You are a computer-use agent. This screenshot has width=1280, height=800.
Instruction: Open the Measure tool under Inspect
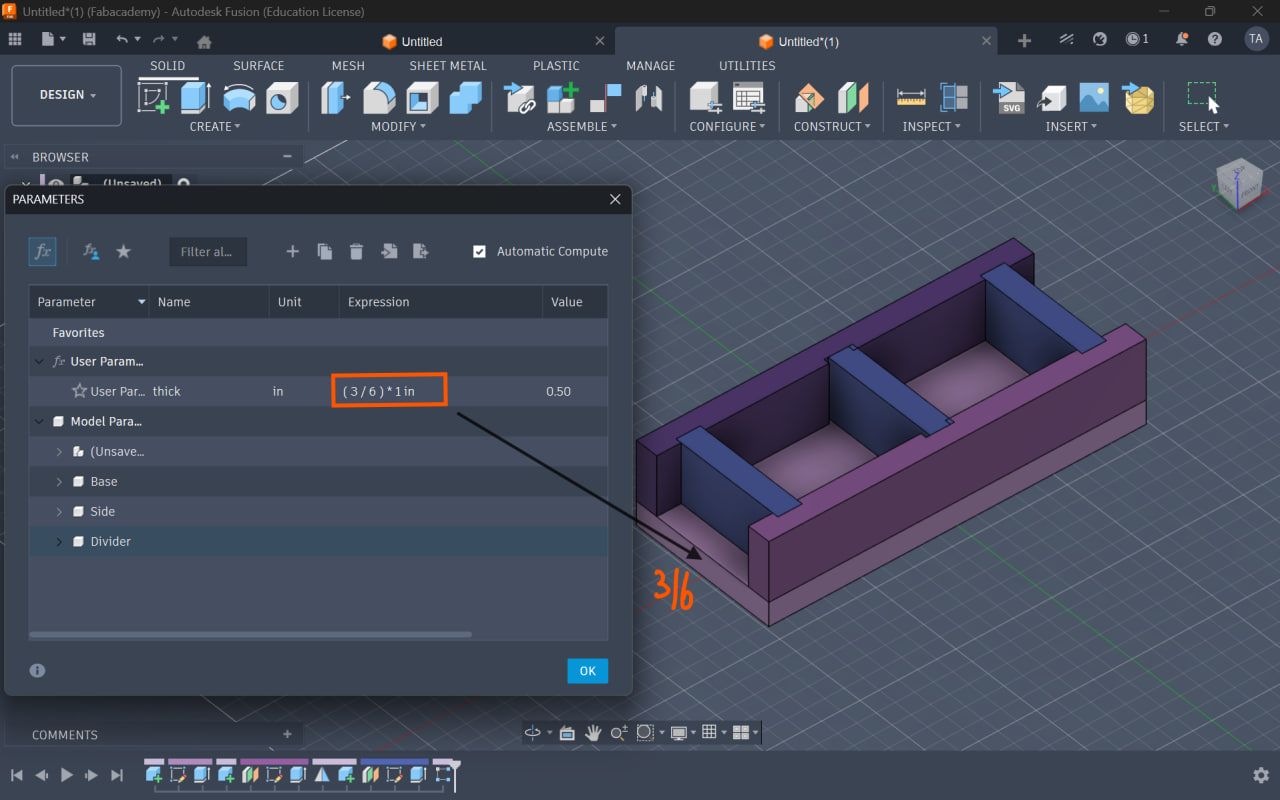(911, 98)
